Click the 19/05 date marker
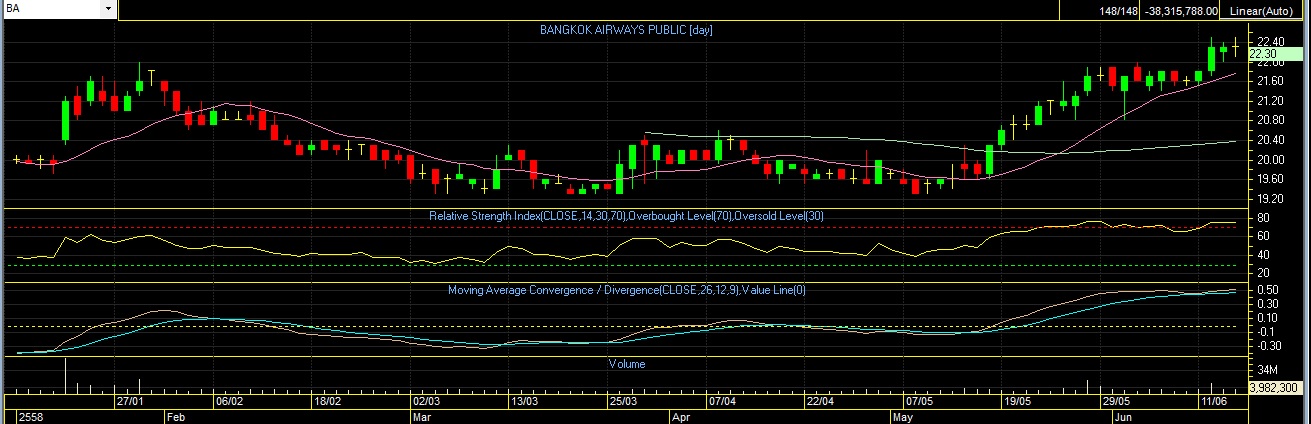The width and height of the screenshot is (1311, 424). pos(1016,400)
